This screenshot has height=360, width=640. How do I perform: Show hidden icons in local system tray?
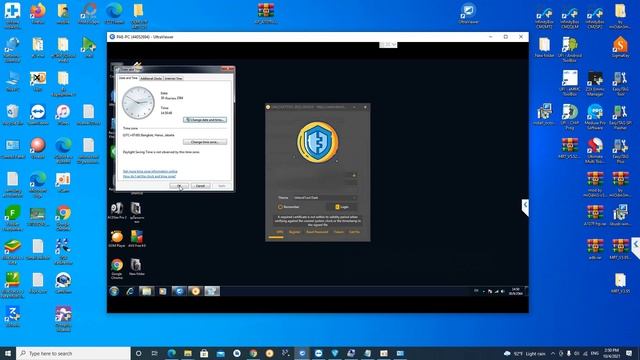(x=553, y=353)
